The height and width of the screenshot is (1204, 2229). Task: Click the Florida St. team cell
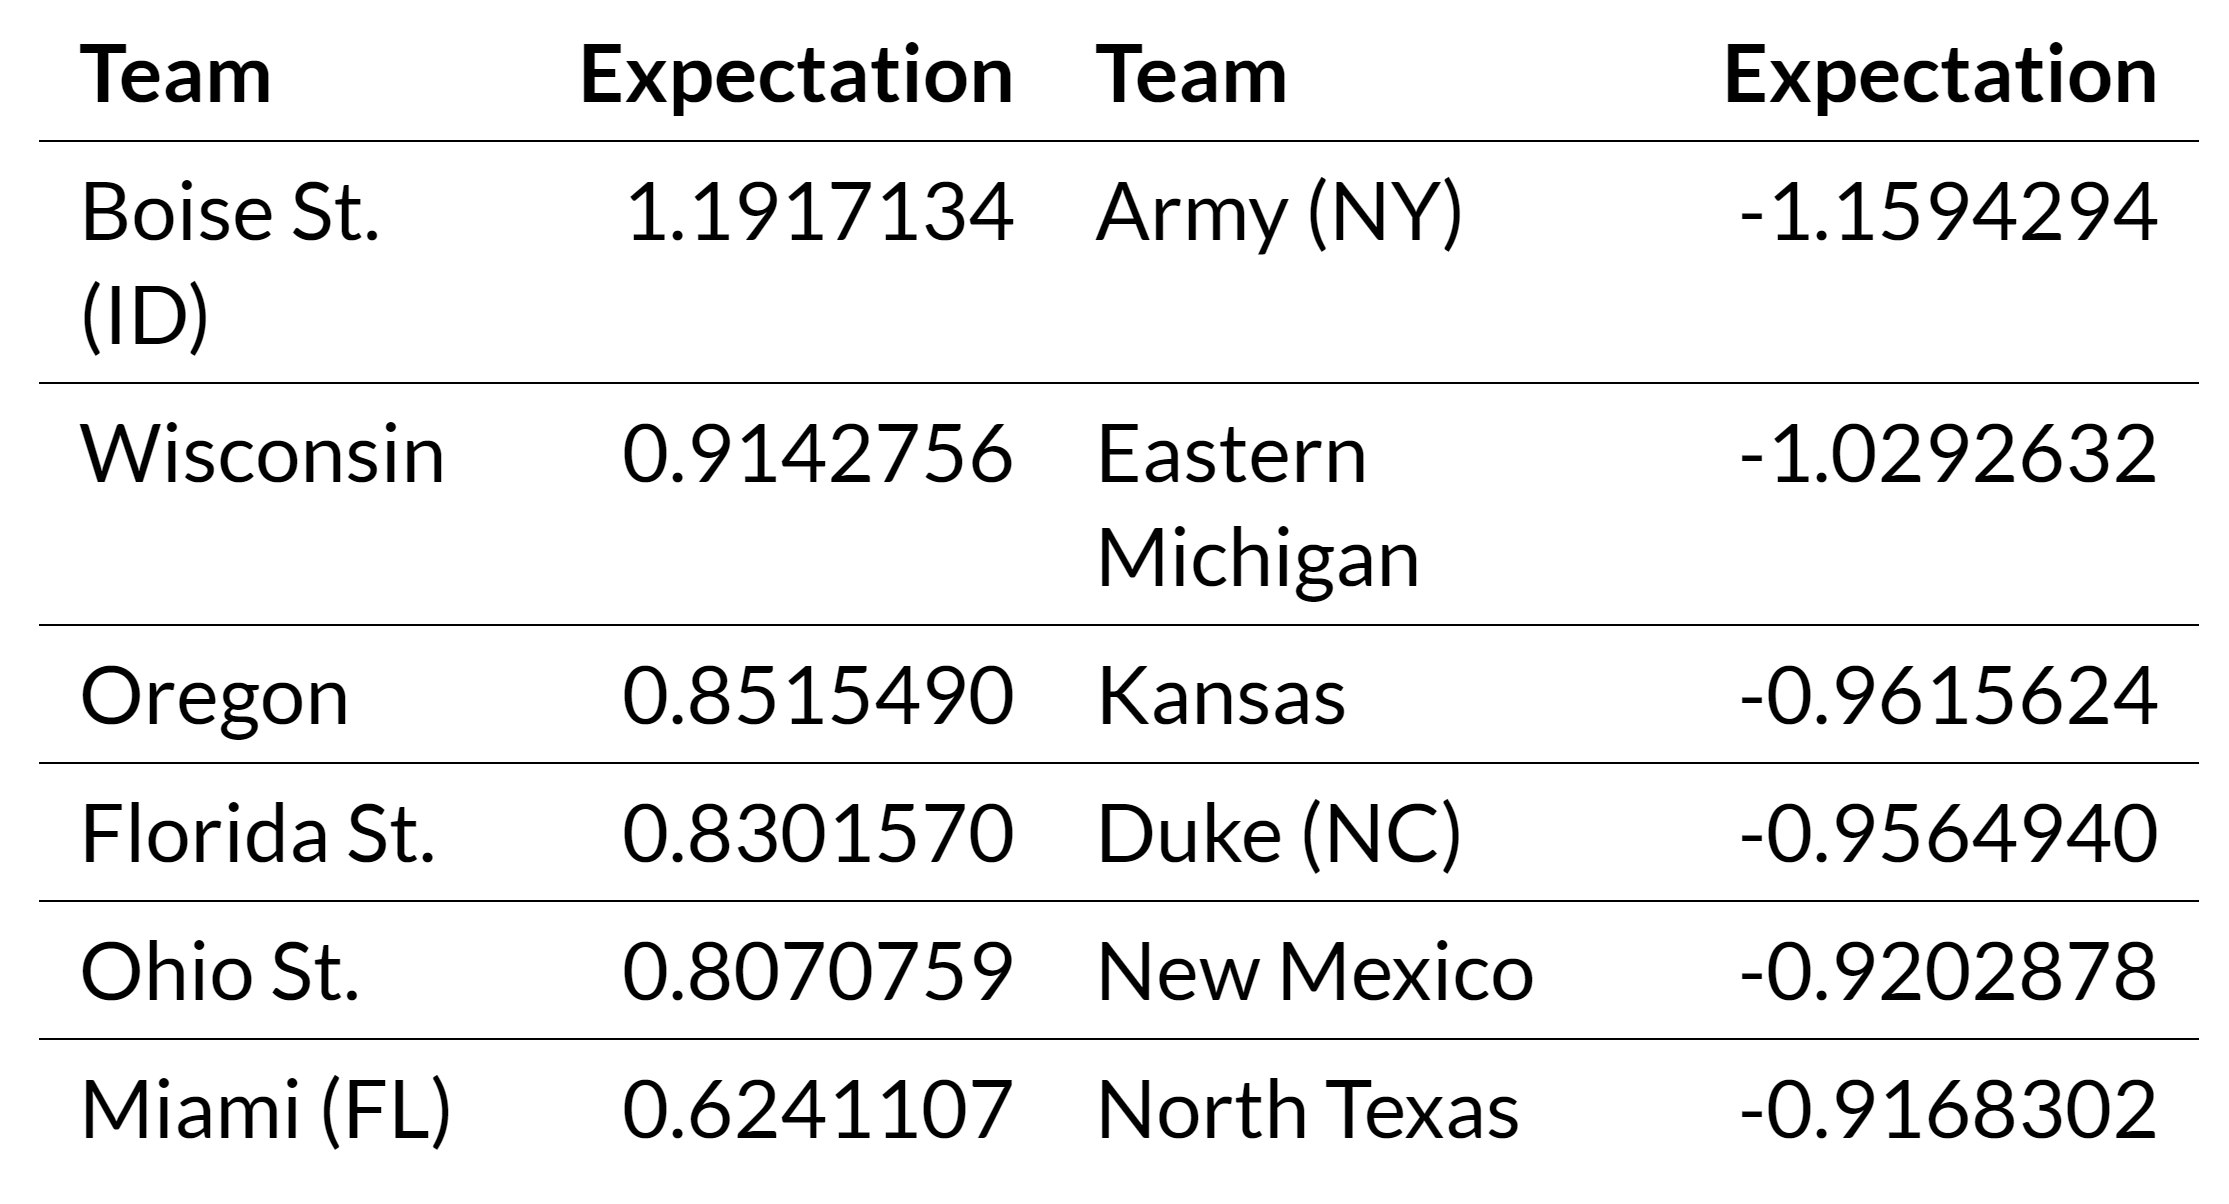click(x=257, y=834)
